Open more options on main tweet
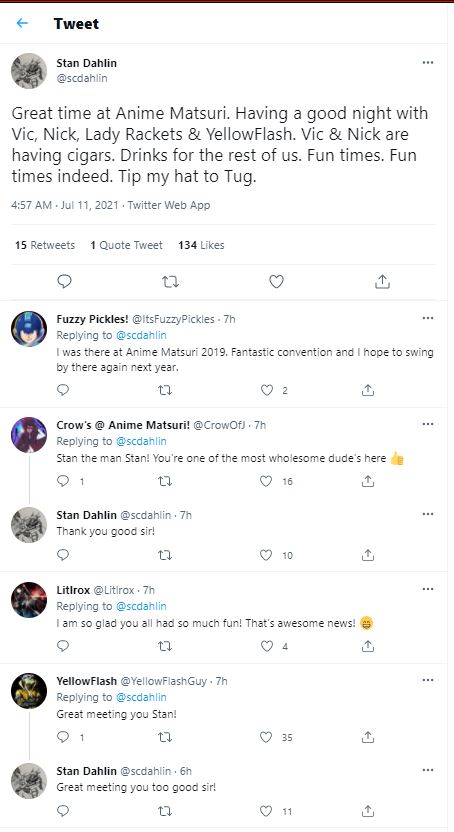454x832 pixels. pyautogui.click(x=428, y=63)
